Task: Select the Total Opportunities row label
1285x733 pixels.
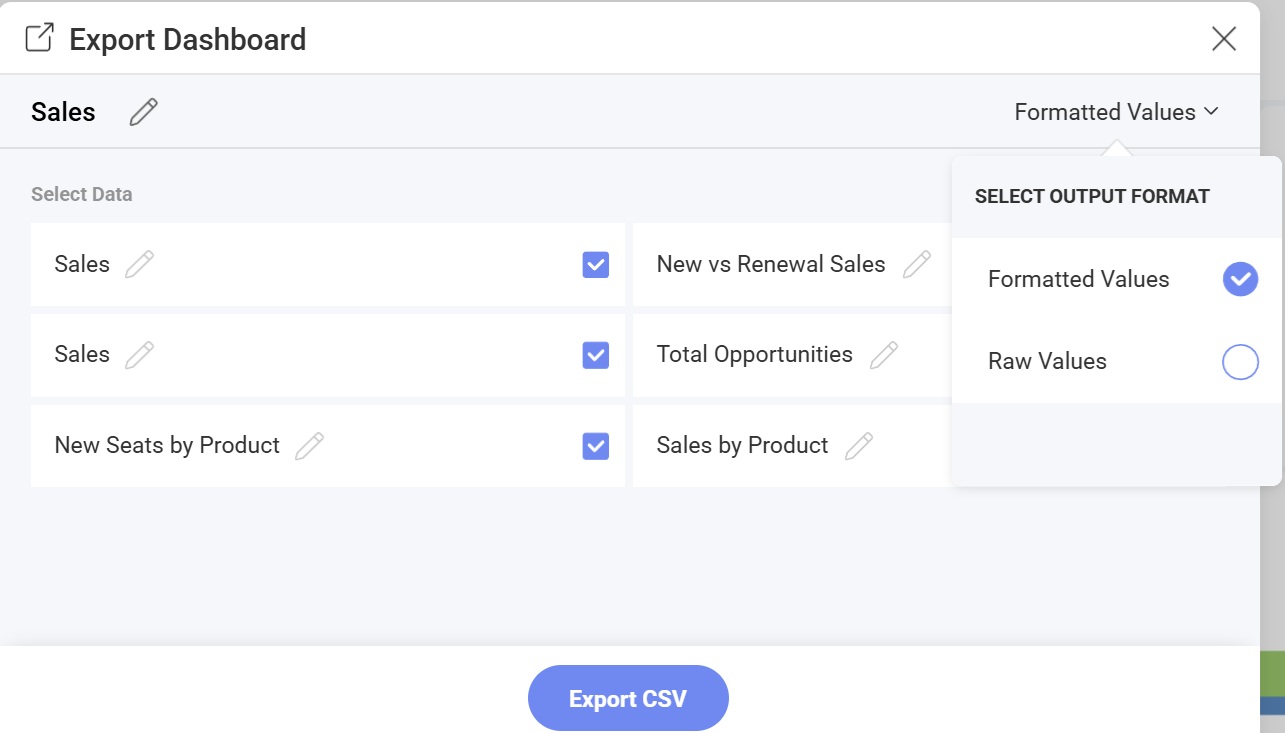Action: 754,355
